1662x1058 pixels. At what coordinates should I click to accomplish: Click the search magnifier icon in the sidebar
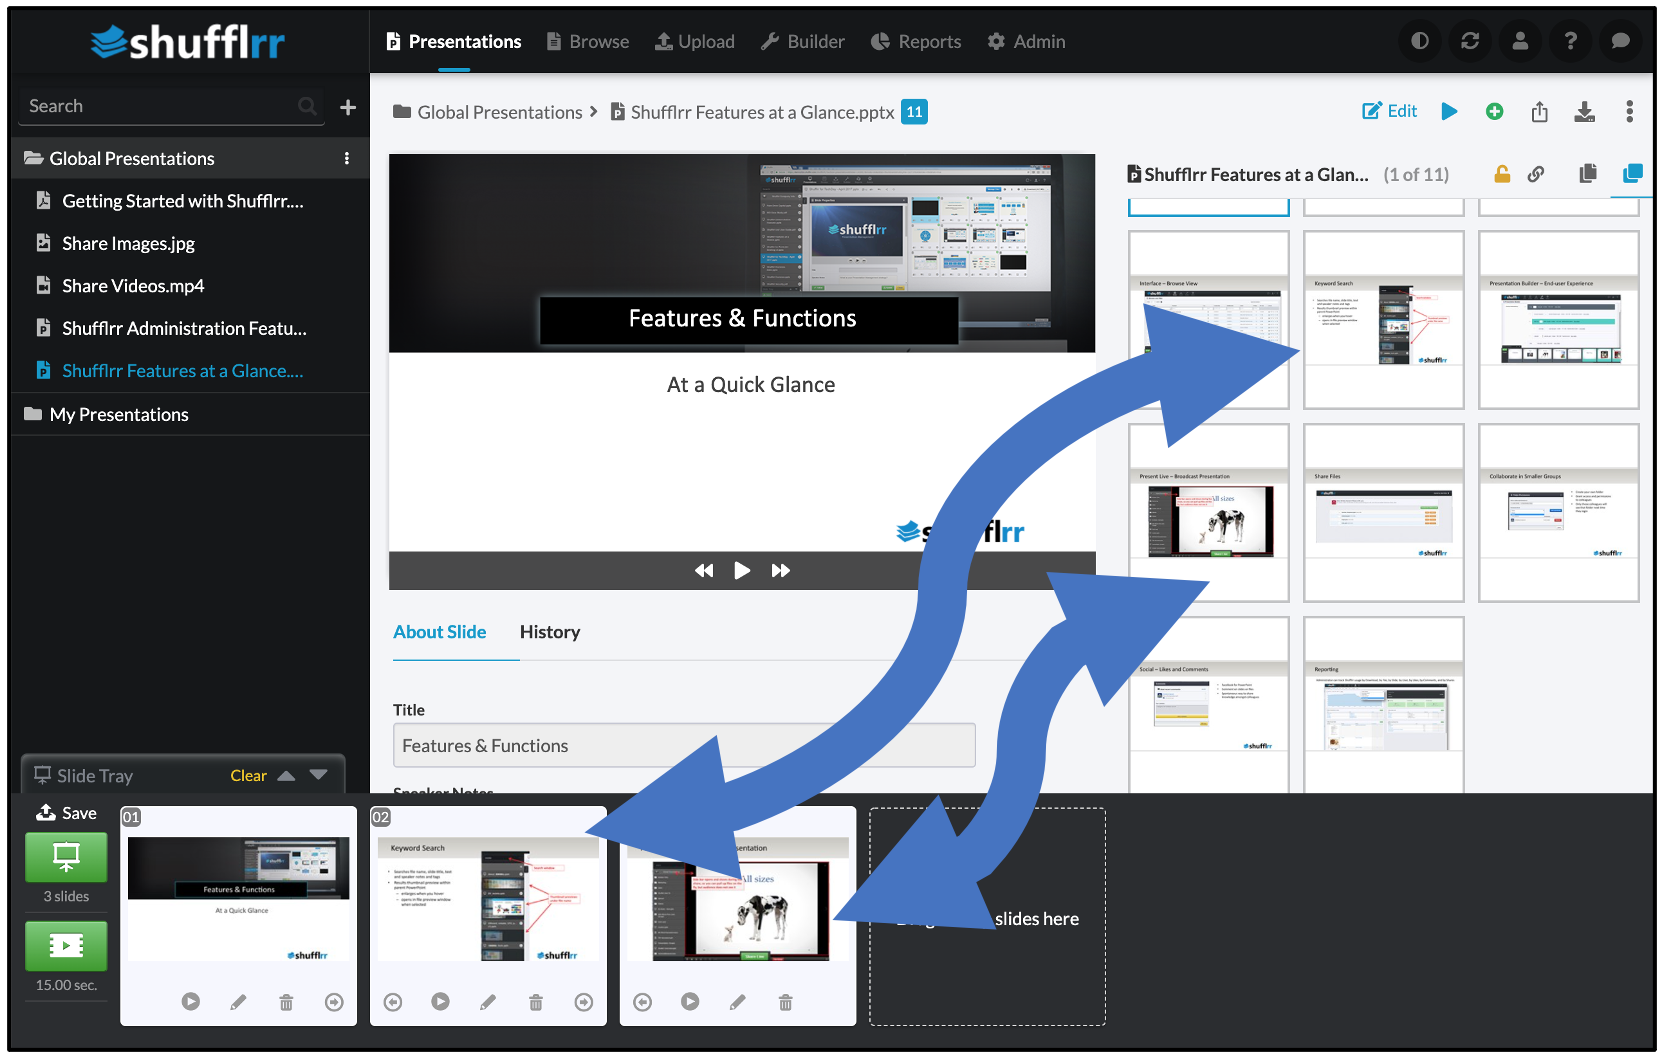[307, 106]
